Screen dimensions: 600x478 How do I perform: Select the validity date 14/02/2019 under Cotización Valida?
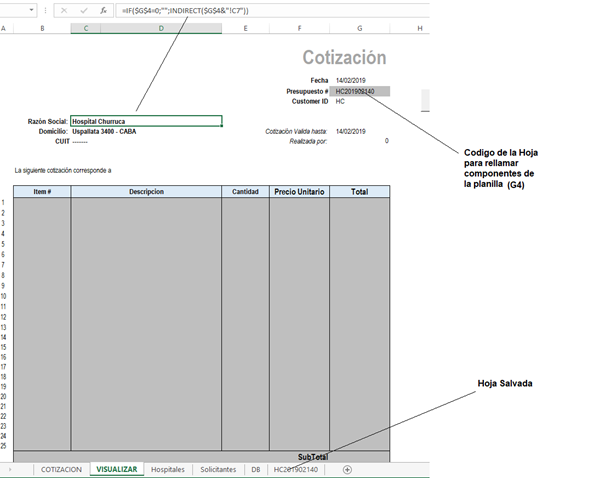click(351, 131)
